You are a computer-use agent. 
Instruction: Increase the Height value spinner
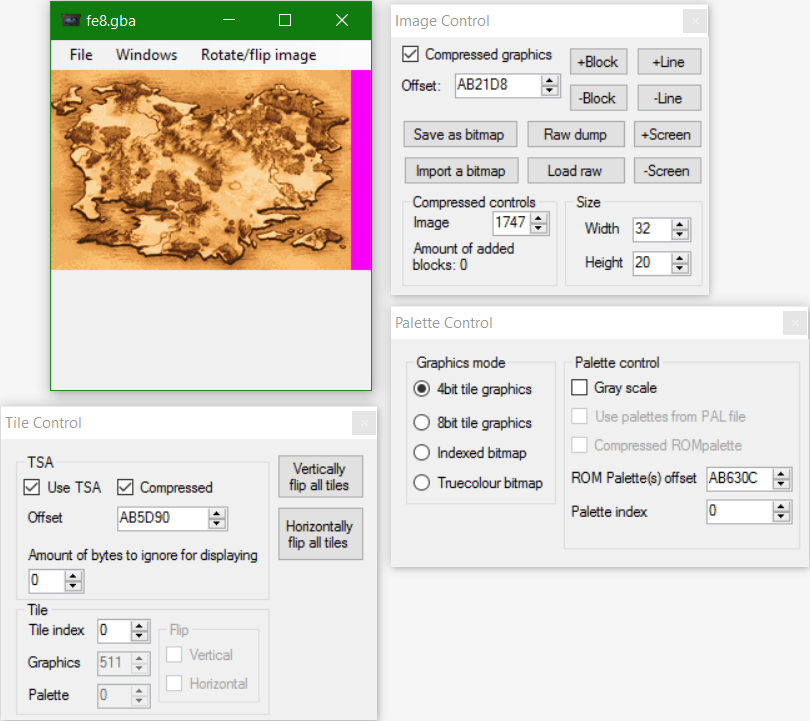point(681,257)
